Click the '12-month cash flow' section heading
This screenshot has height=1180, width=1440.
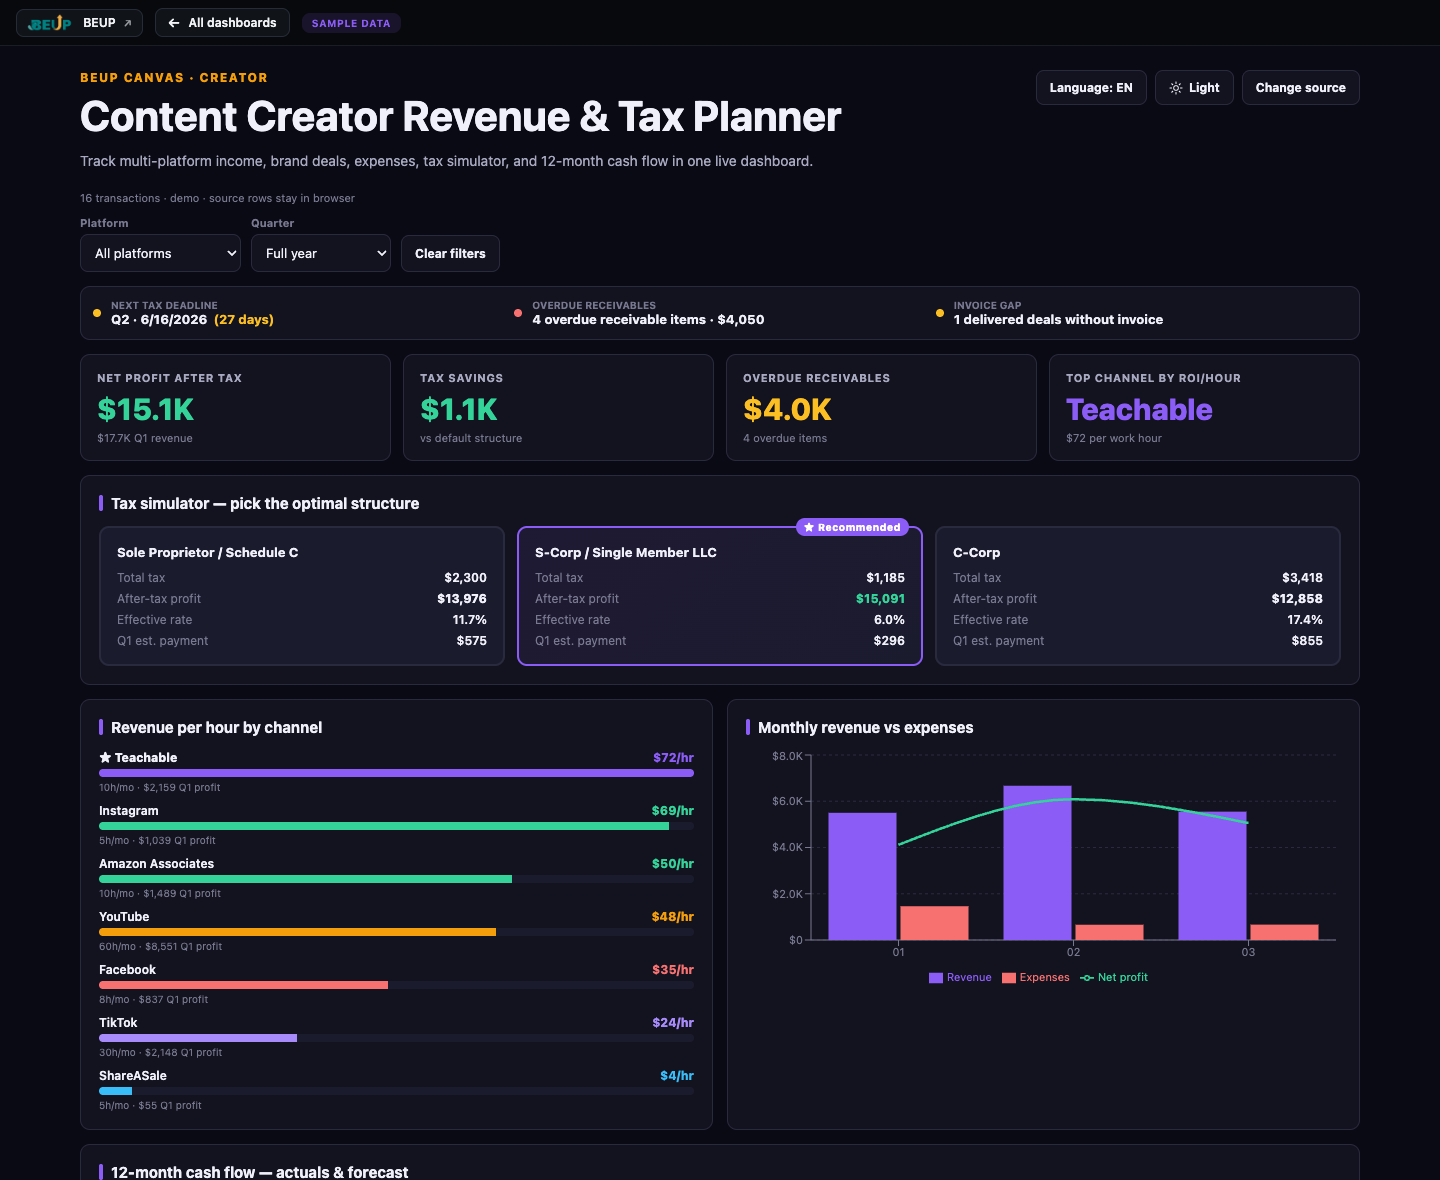point(259,1172)
